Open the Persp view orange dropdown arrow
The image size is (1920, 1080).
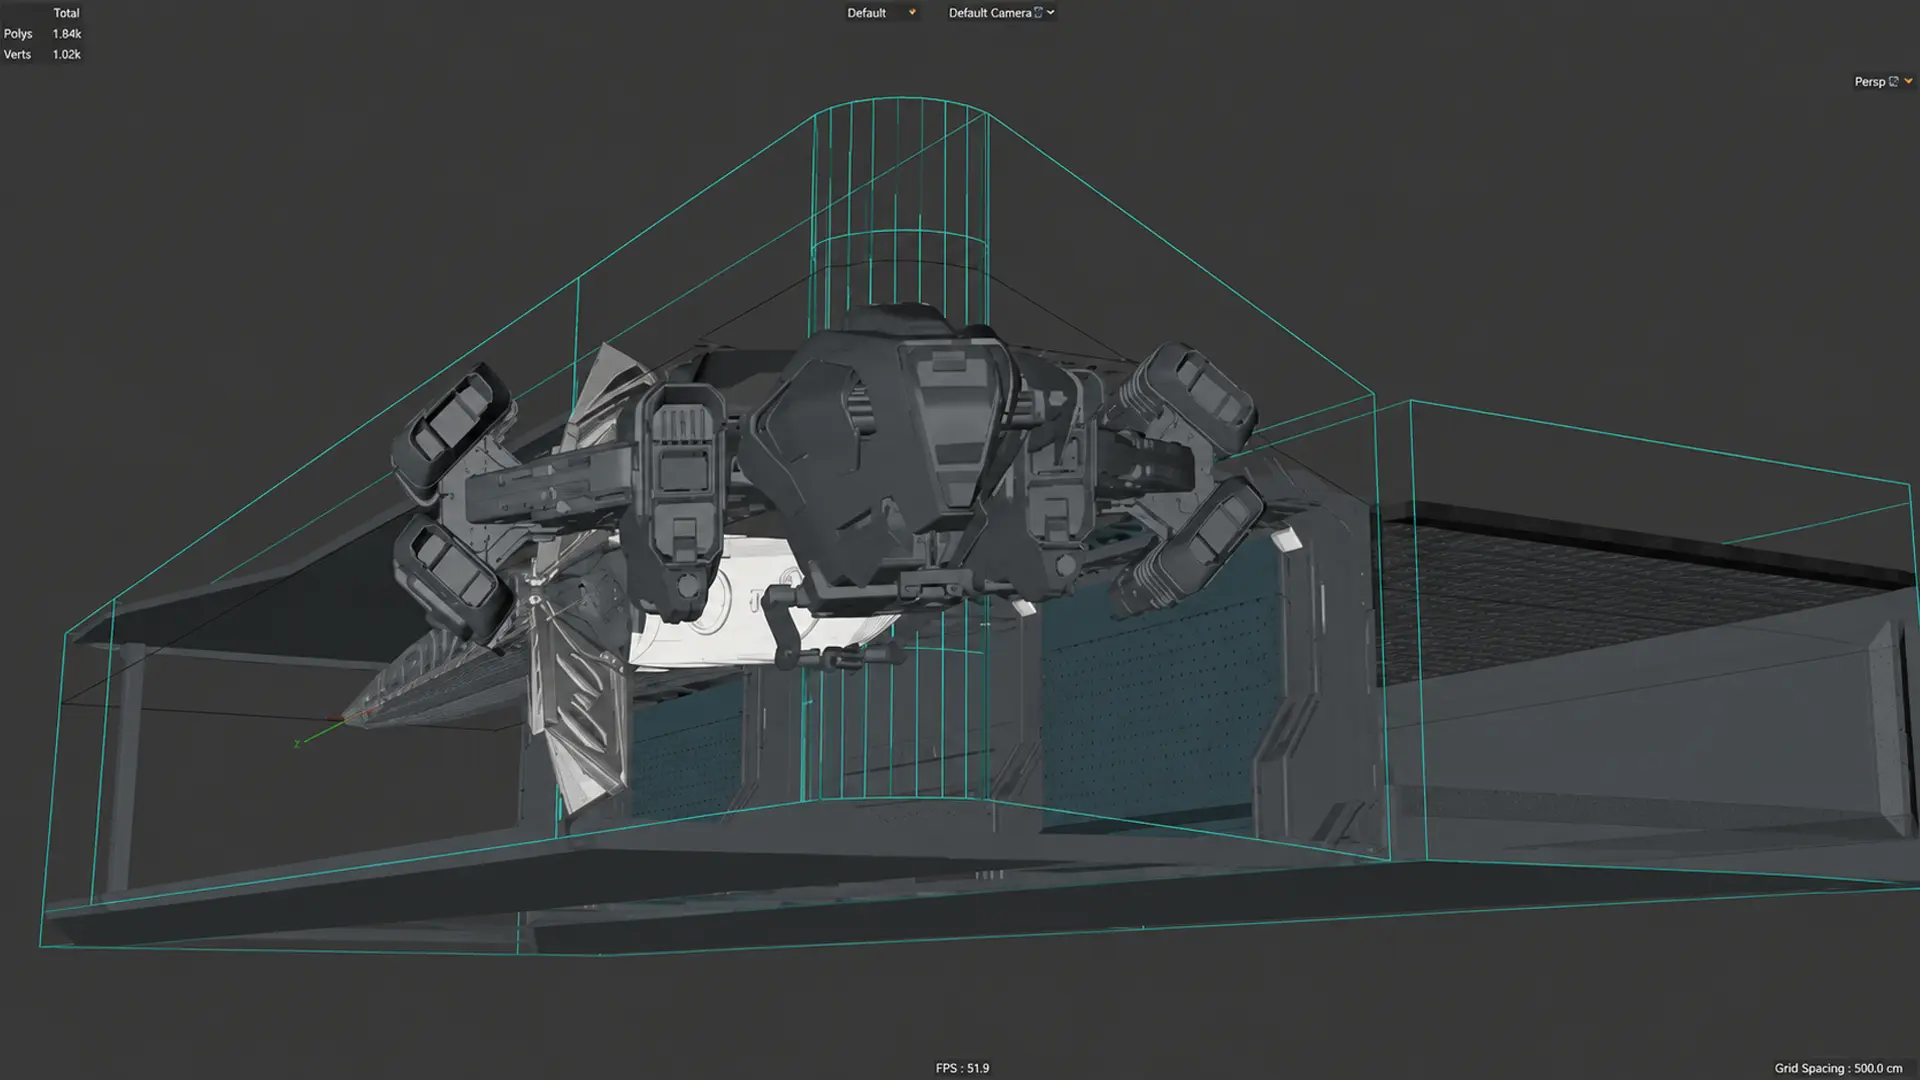[1908, 82]
